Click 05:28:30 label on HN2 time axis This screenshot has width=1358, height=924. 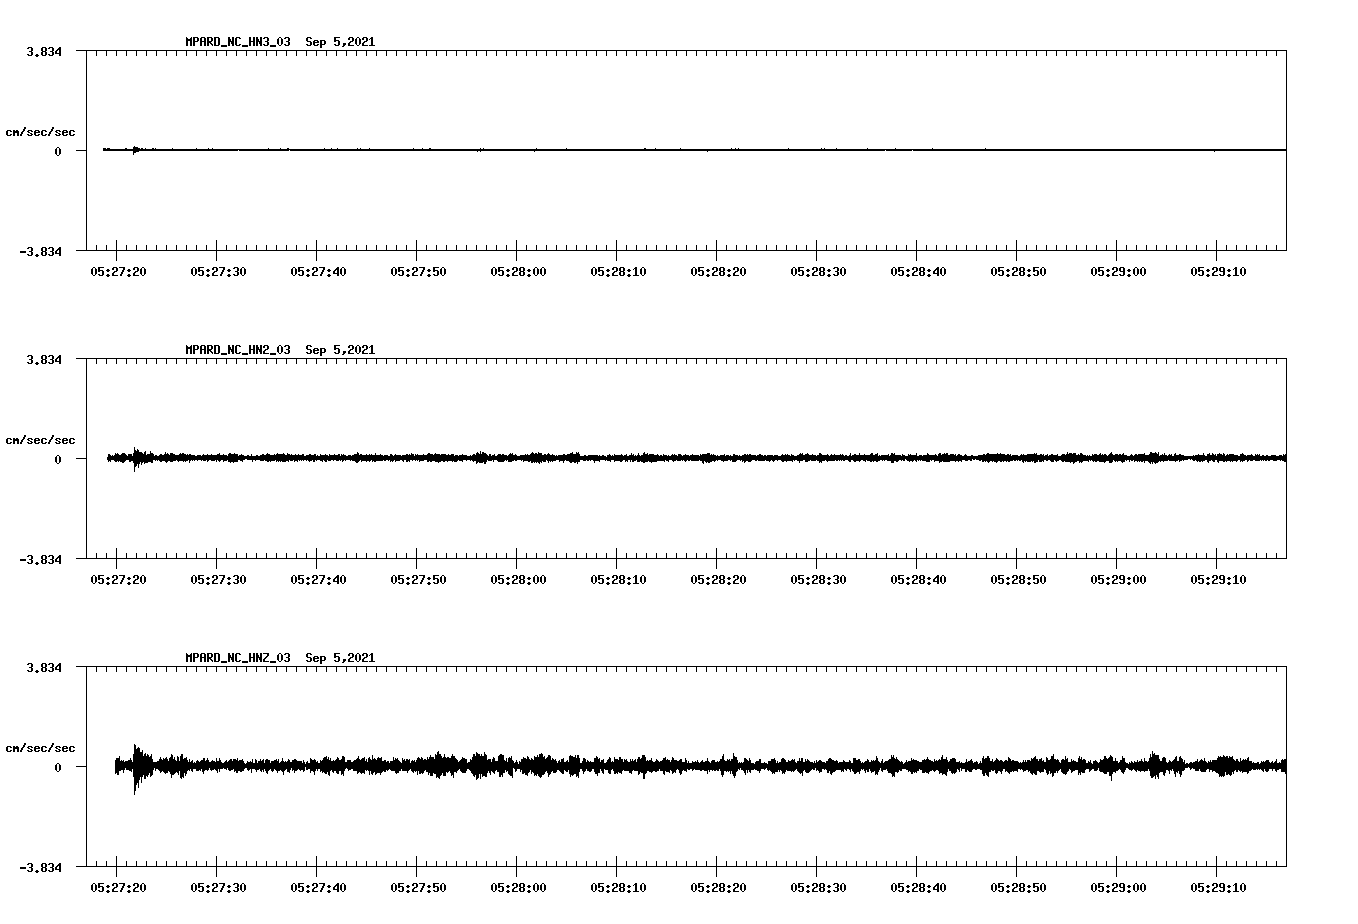818,579
